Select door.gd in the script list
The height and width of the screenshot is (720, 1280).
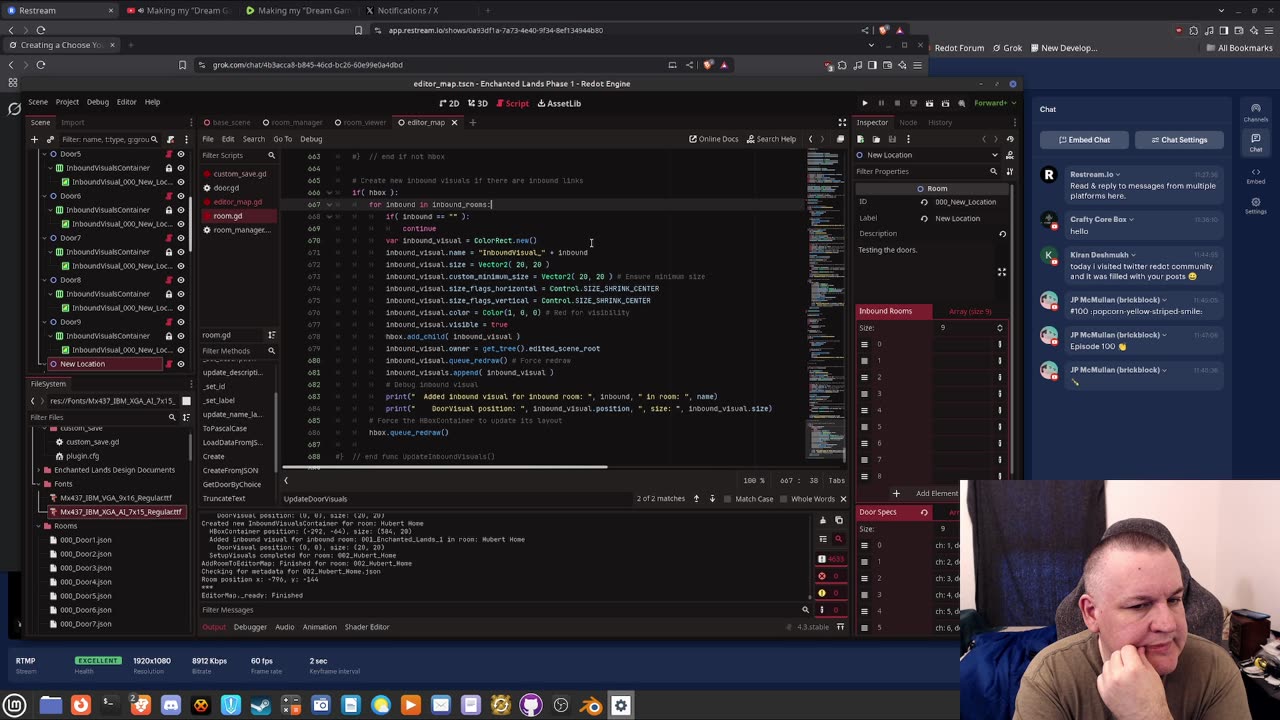tap(226, 188)
